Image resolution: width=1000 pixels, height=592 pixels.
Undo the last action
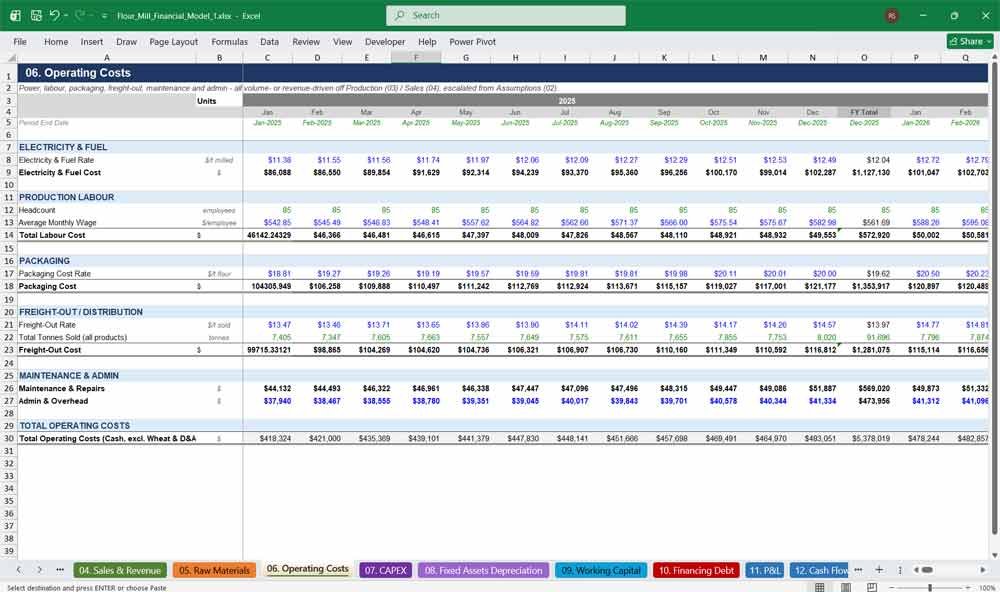pyautogui.click(x=54, y=15)
